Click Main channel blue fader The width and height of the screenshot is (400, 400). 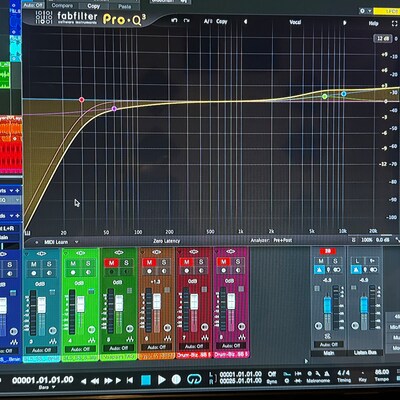(328, 306)
